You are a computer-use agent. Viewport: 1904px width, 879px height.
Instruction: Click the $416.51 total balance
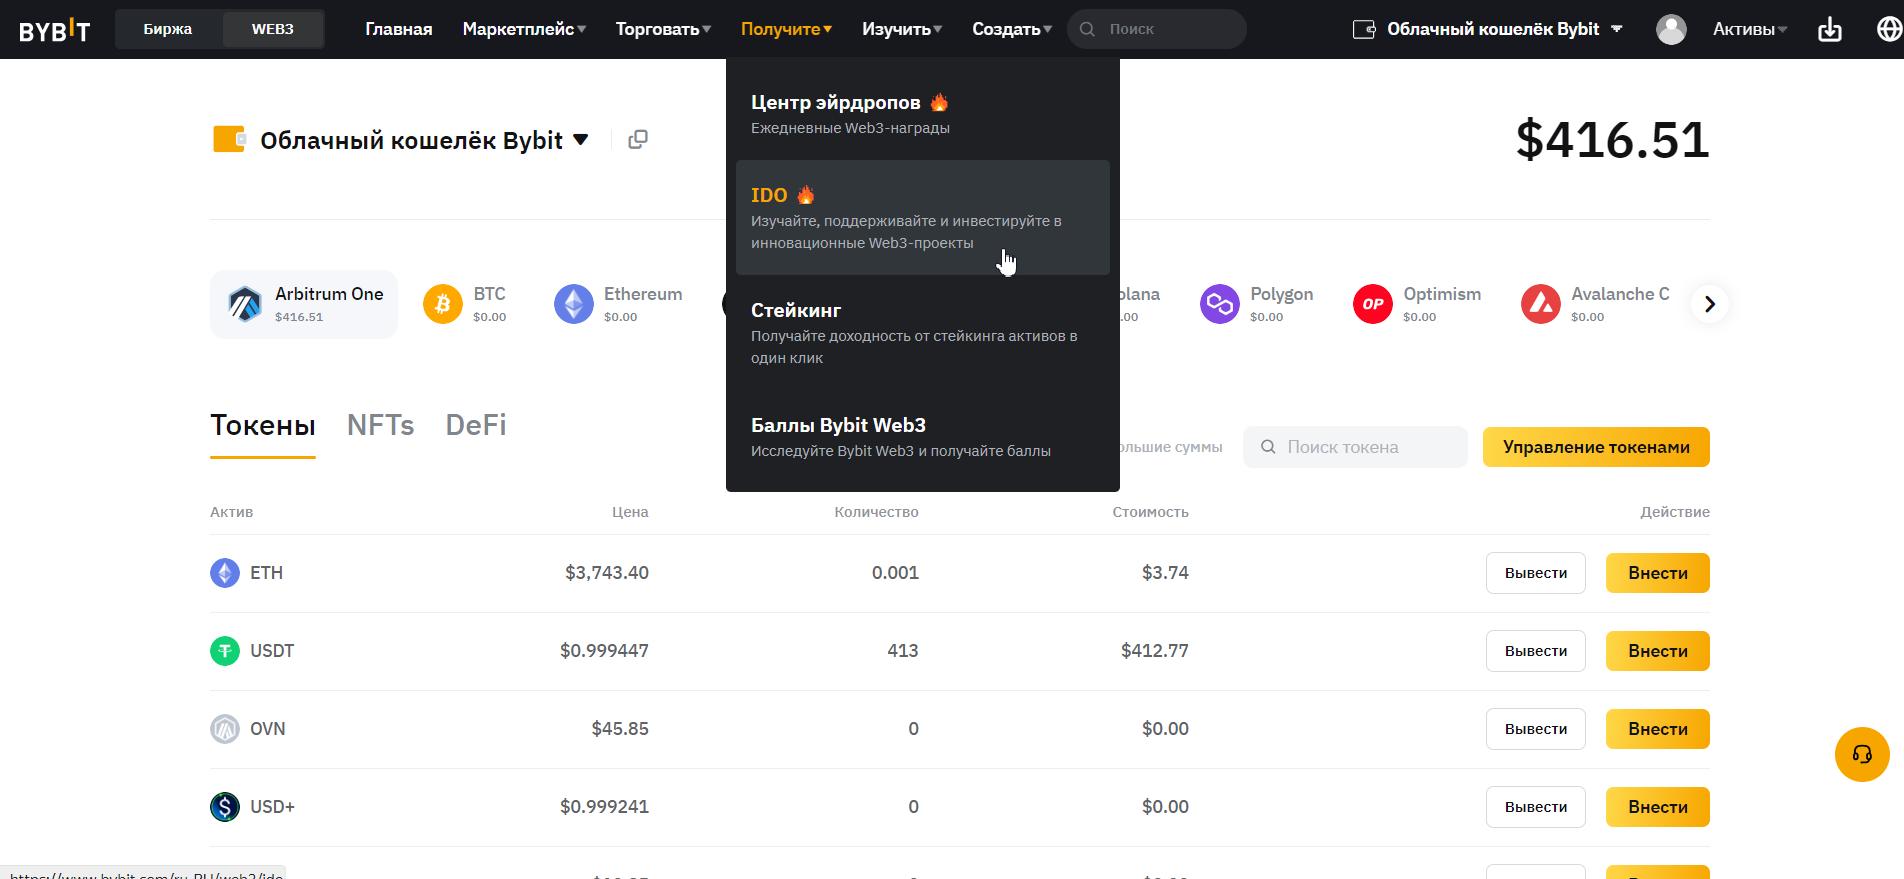point(1612,140)
